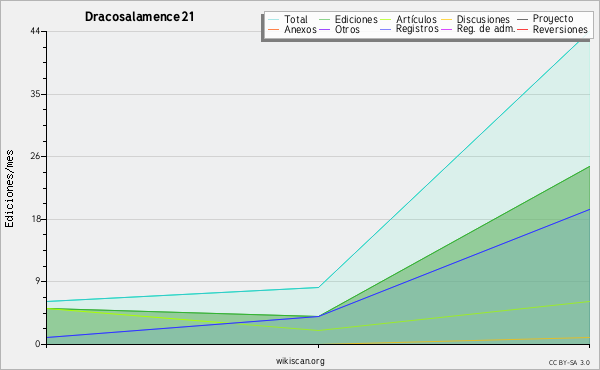Click the Ediciones legend entry

point(348,19)
